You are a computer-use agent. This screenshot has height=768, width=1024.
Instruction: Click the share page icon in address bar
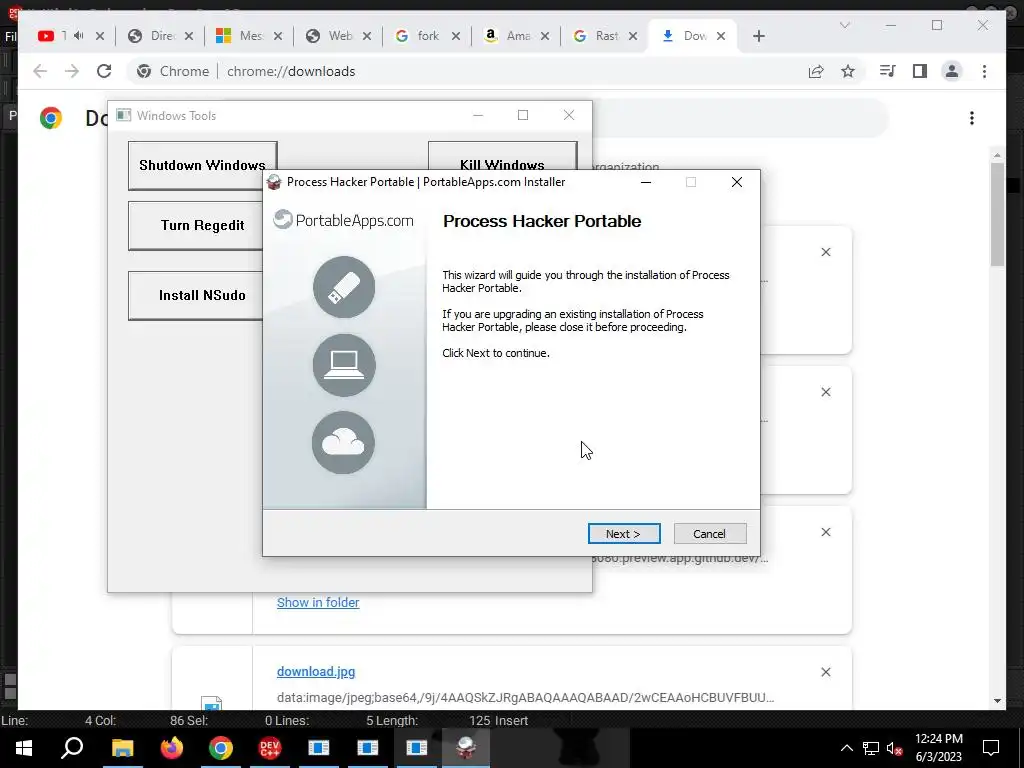point(816,71)
